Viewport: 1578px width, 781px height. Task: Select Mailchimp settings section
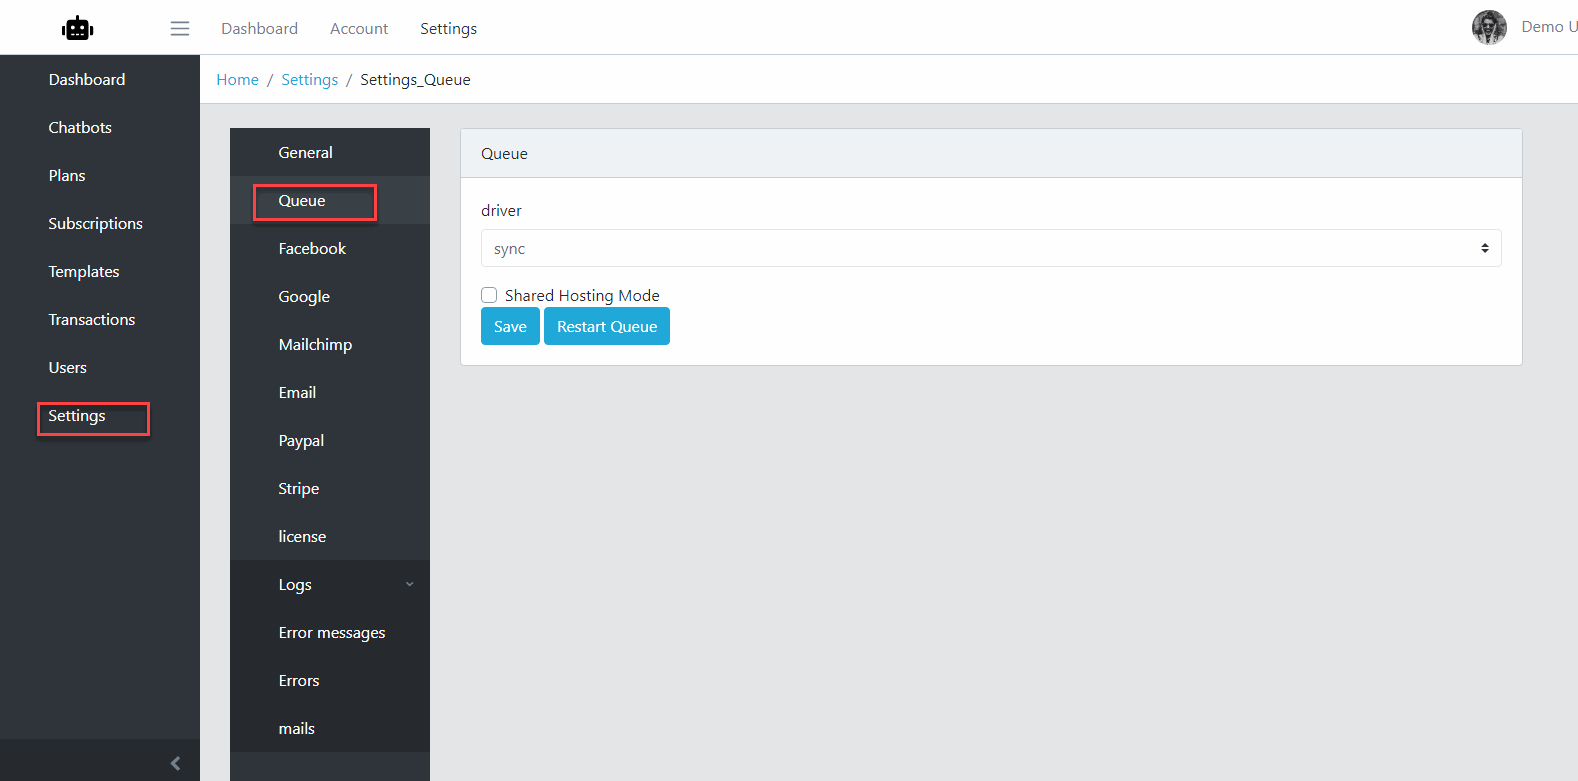point(330,344)
